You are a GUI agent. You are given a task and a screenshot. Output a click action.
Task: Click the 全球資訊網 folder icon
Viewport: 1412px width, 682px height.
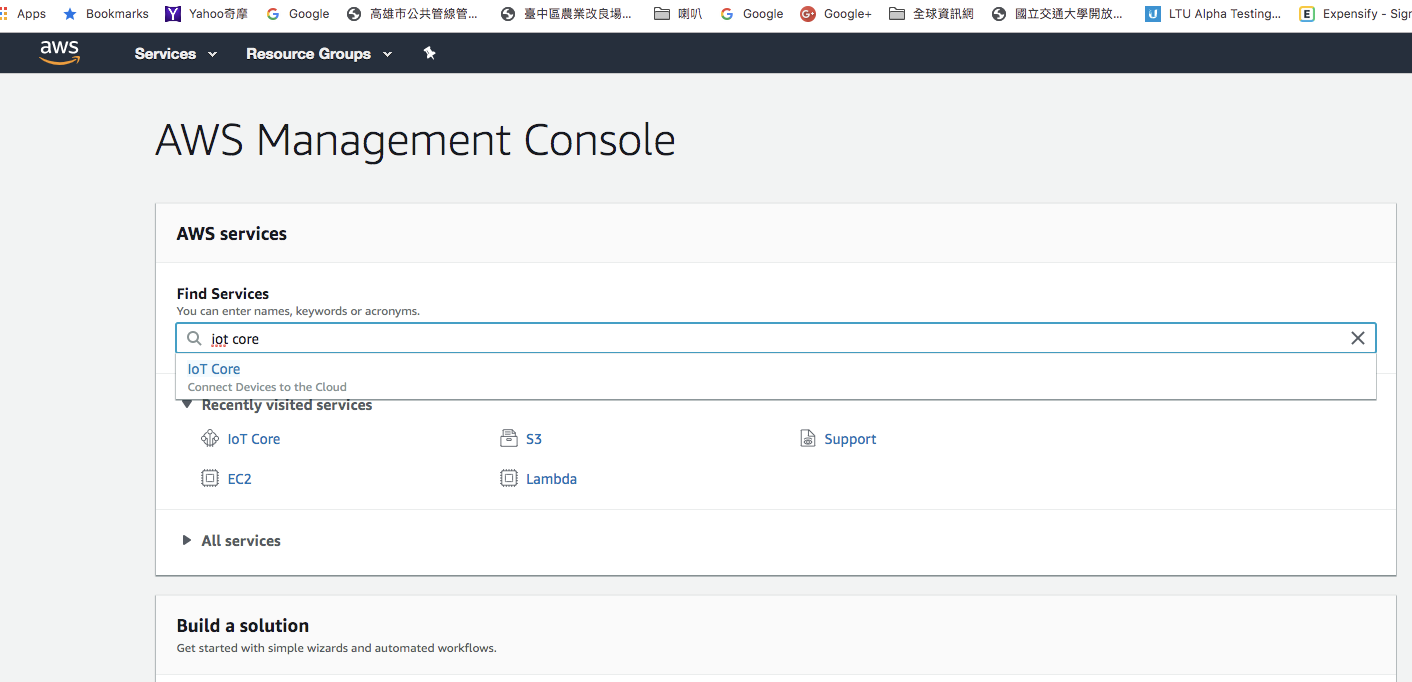tap(897, 14)
